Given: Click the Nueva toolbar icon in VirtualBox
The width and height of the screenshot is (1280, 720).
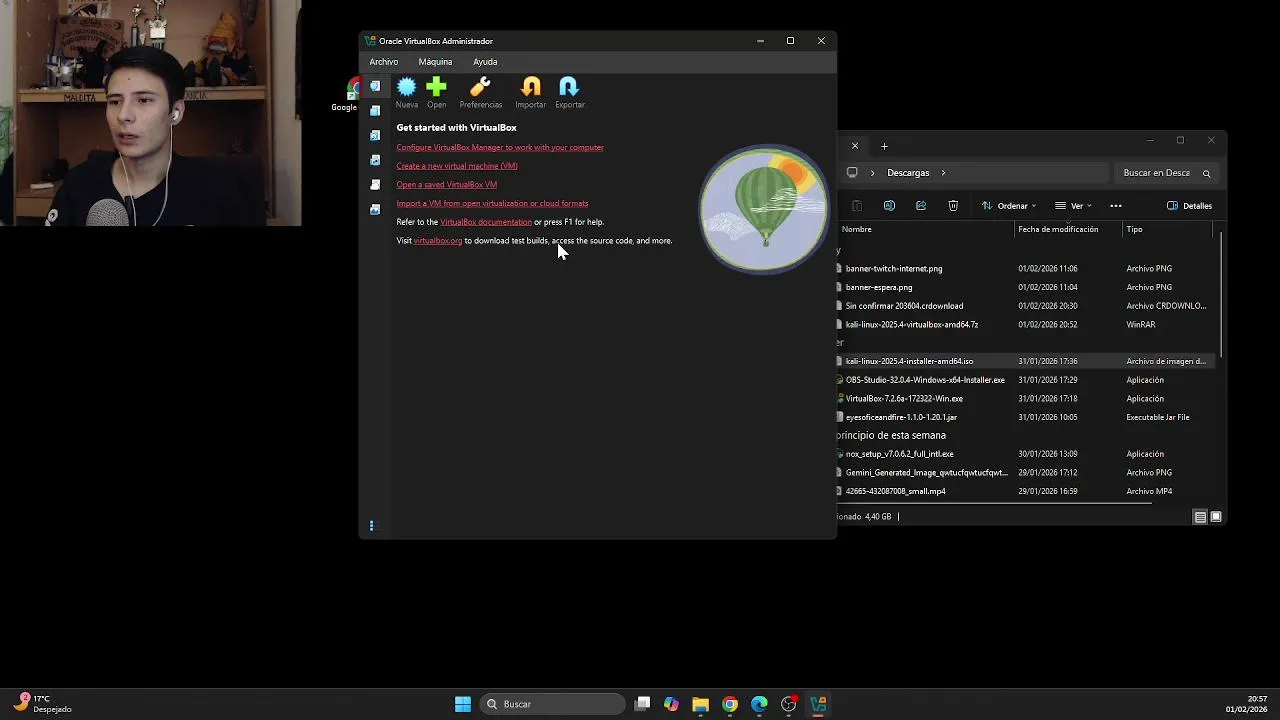Looking at the screenshot, I should click(x=406, y=88).
